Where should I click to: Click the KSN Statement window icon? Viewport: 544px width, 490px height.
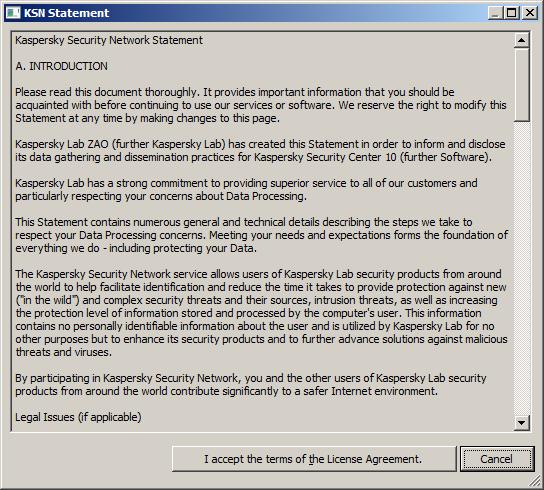[14, 13]
